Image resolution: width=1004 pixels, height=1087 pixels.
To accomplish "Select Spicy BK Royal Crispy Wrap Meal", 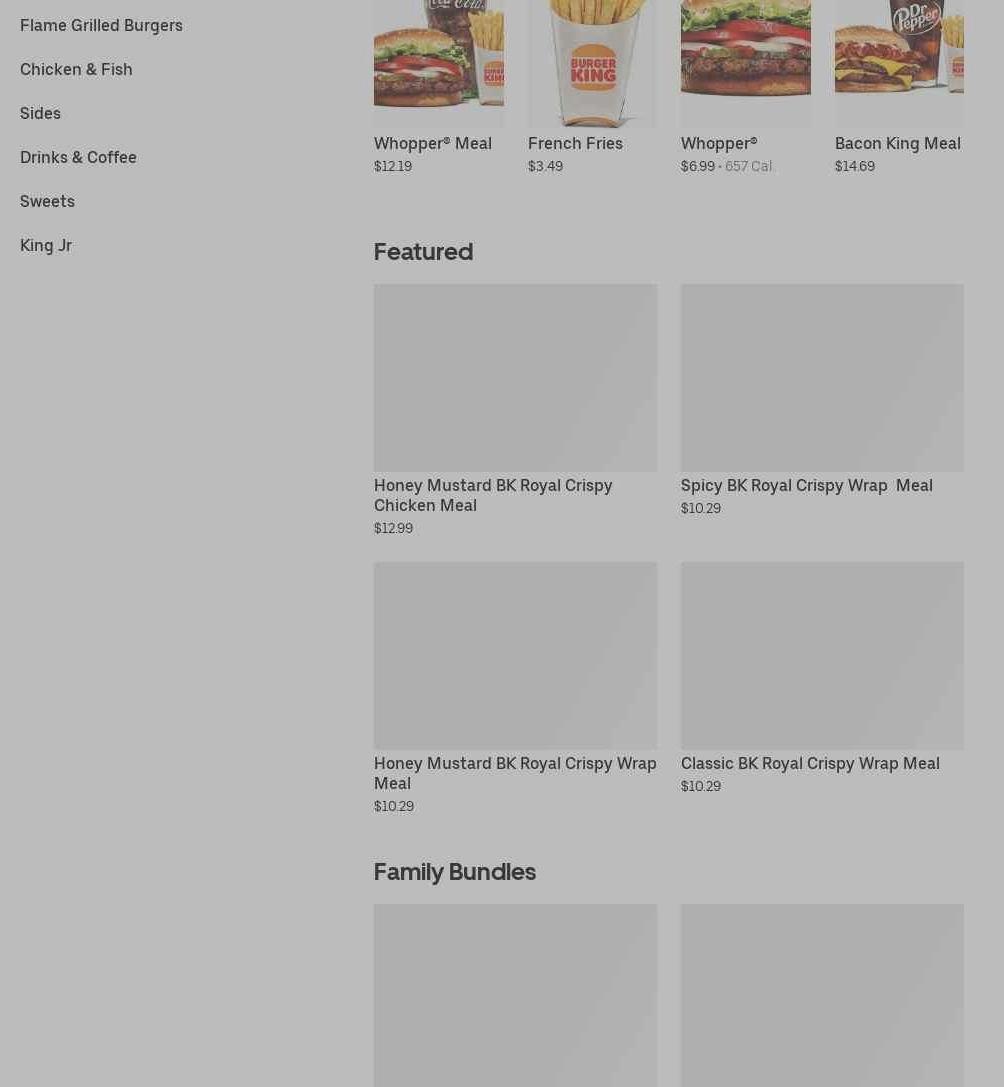I will click(x=806, y=485).
